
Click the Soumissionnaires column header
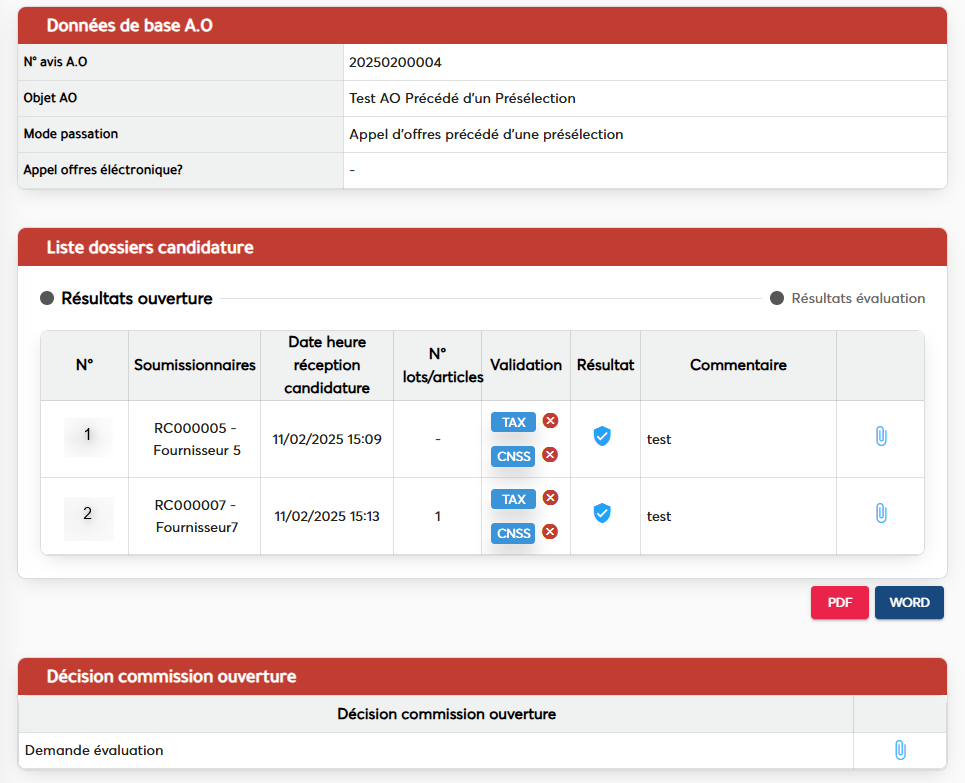[194, 365]
